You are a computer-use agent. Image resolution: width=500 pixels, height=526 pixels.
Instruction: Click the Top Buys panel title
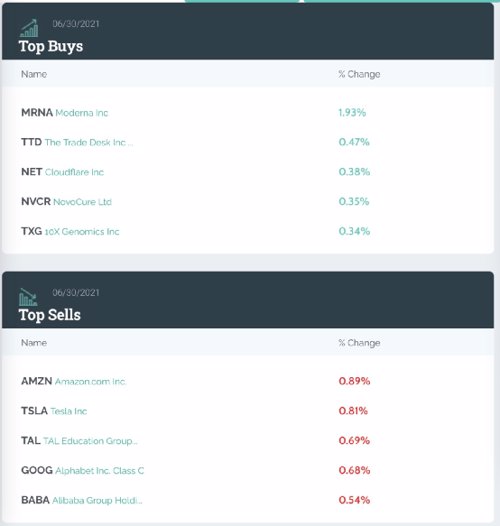51,46
